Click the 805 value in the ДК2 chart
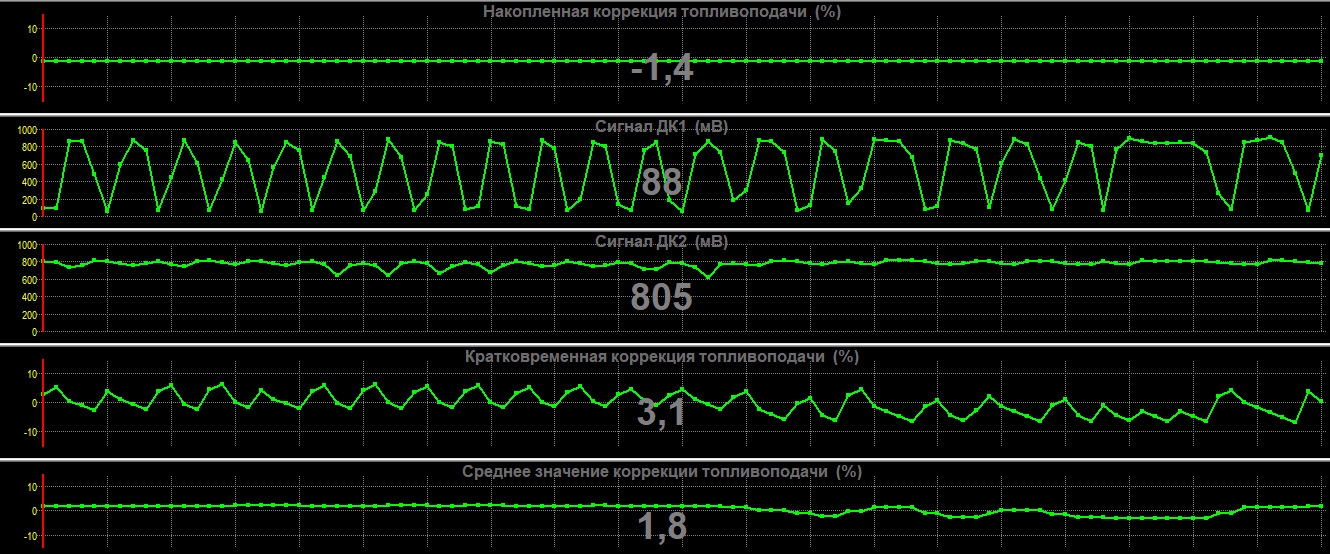Screen dimensions: 1330x554 point(662,298)
